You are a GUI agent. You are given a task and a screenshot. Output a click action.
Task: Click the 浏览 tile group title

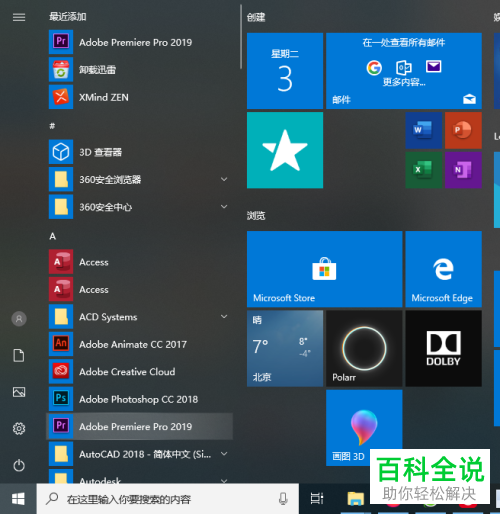(x=256, y=216)
